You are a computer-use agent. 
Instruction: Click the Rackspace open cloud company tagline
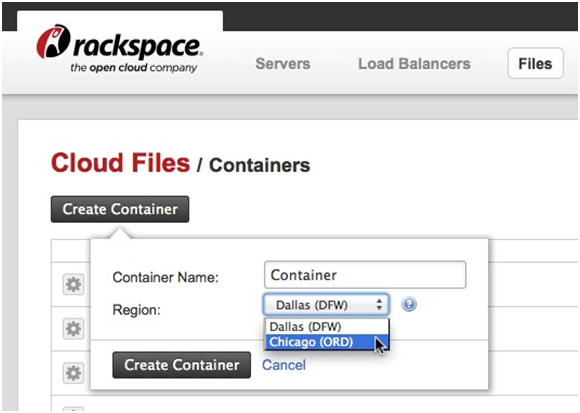[x=134, y=68]
